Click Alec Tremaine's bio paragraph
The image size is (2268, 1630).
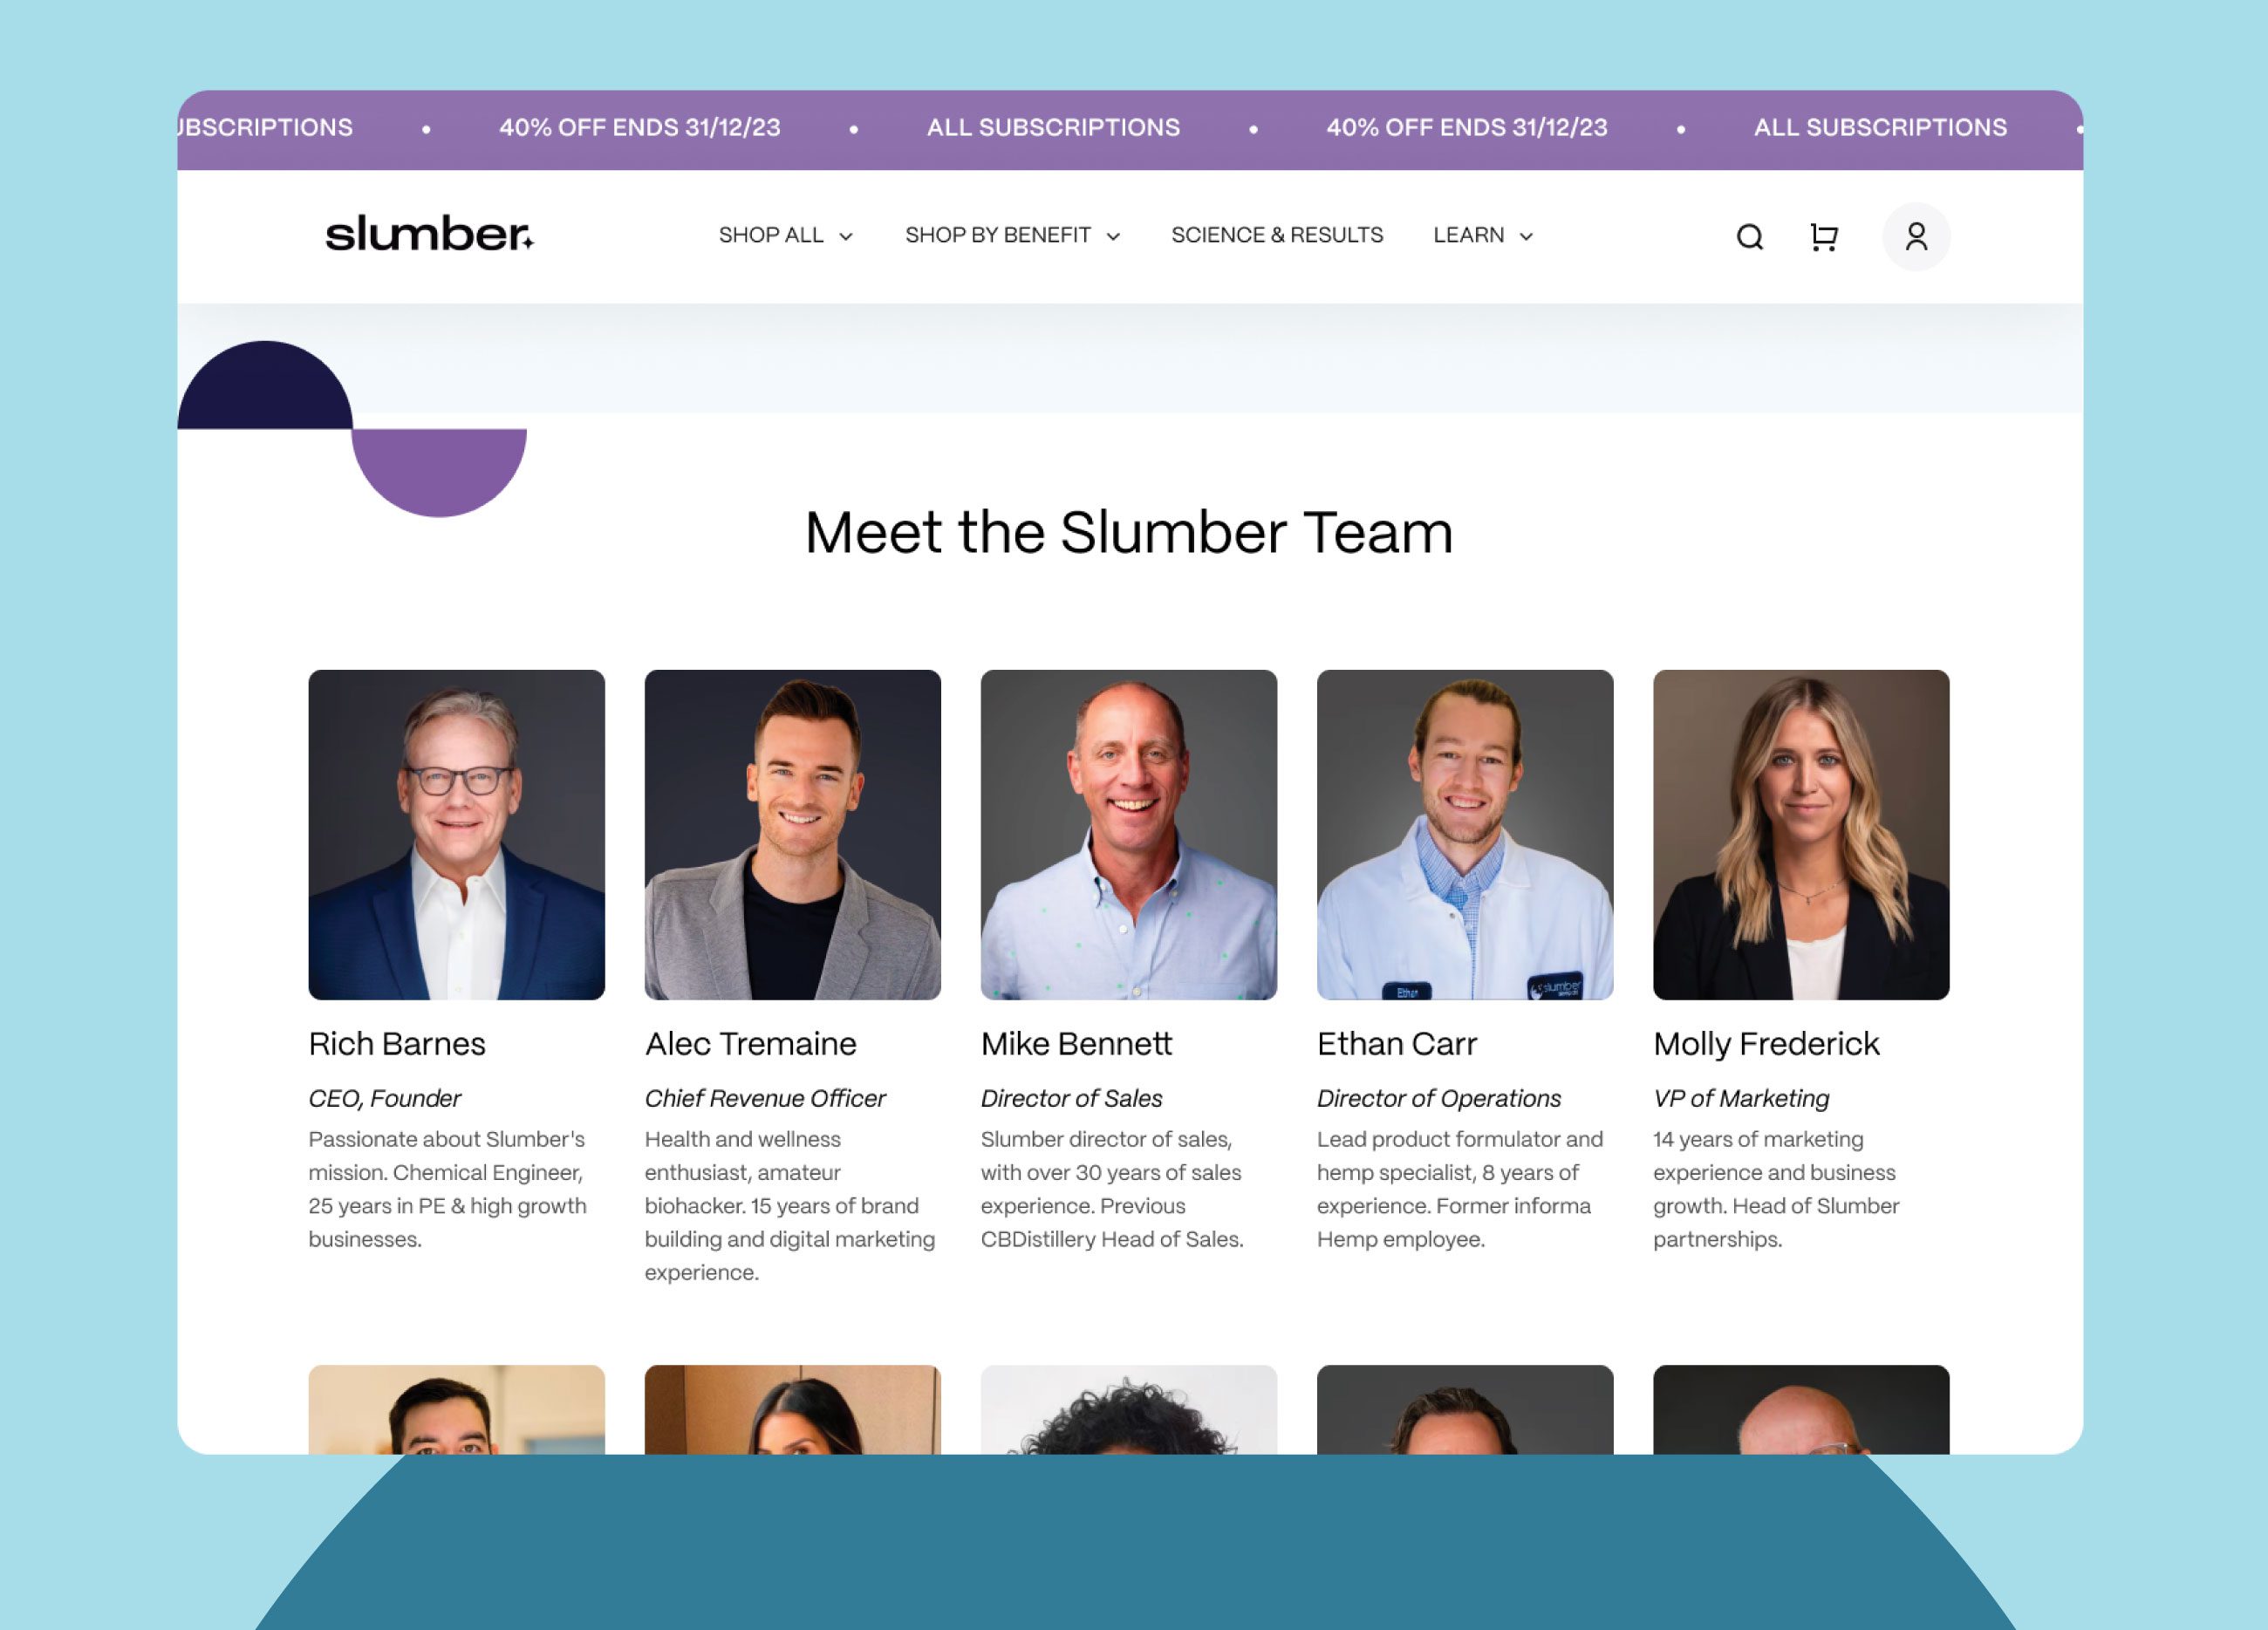tap(790, 1205)
